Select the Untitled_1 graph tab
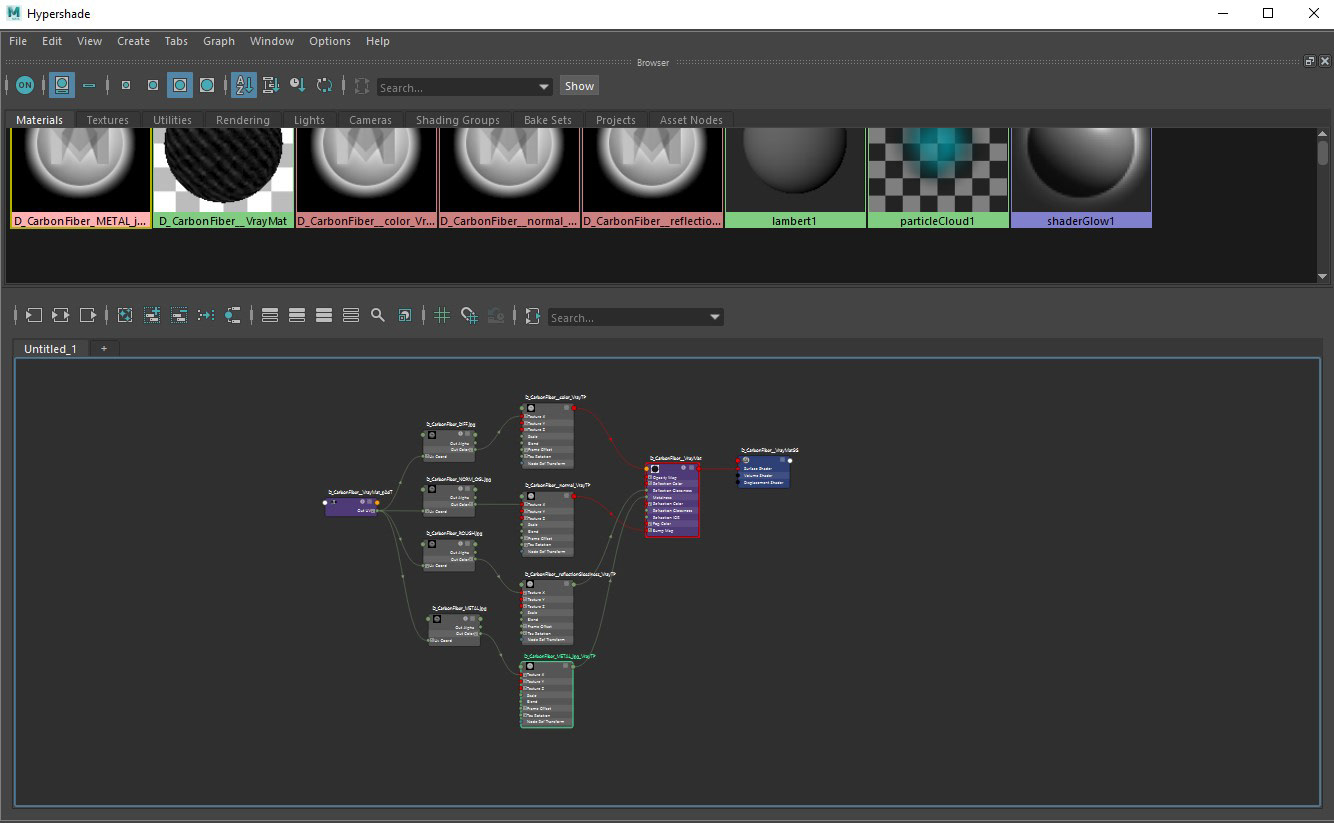Image resolution: width=1334 pixels, height=823 pixels. coord(50,348)
